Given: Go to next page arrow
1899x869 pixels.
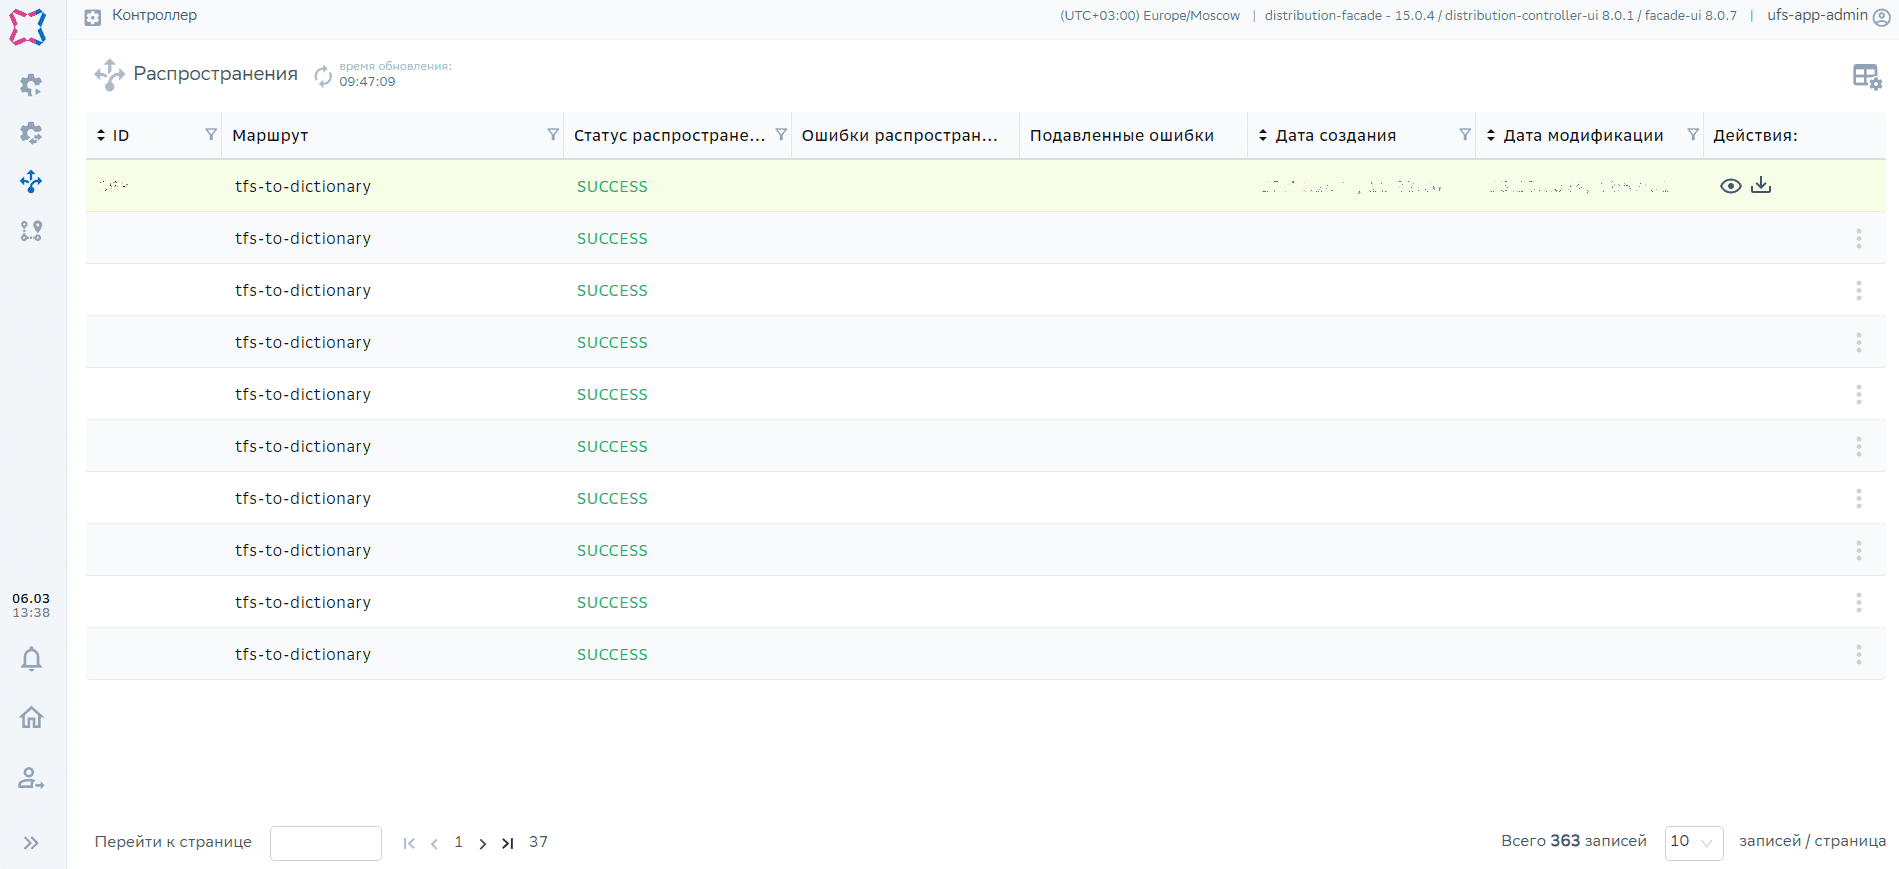Looking at the screenshot, I should point(483,843).
